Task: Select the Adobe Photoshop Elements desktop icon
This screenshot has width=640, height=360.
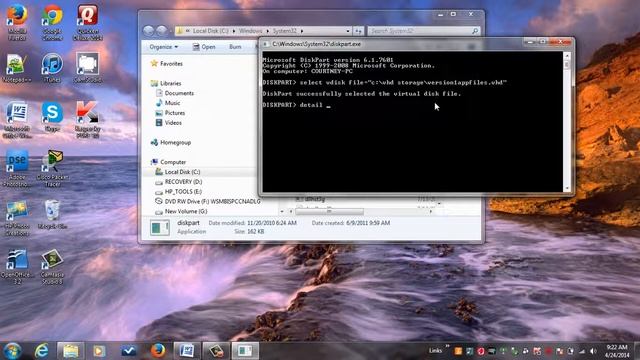Action: 17,168
